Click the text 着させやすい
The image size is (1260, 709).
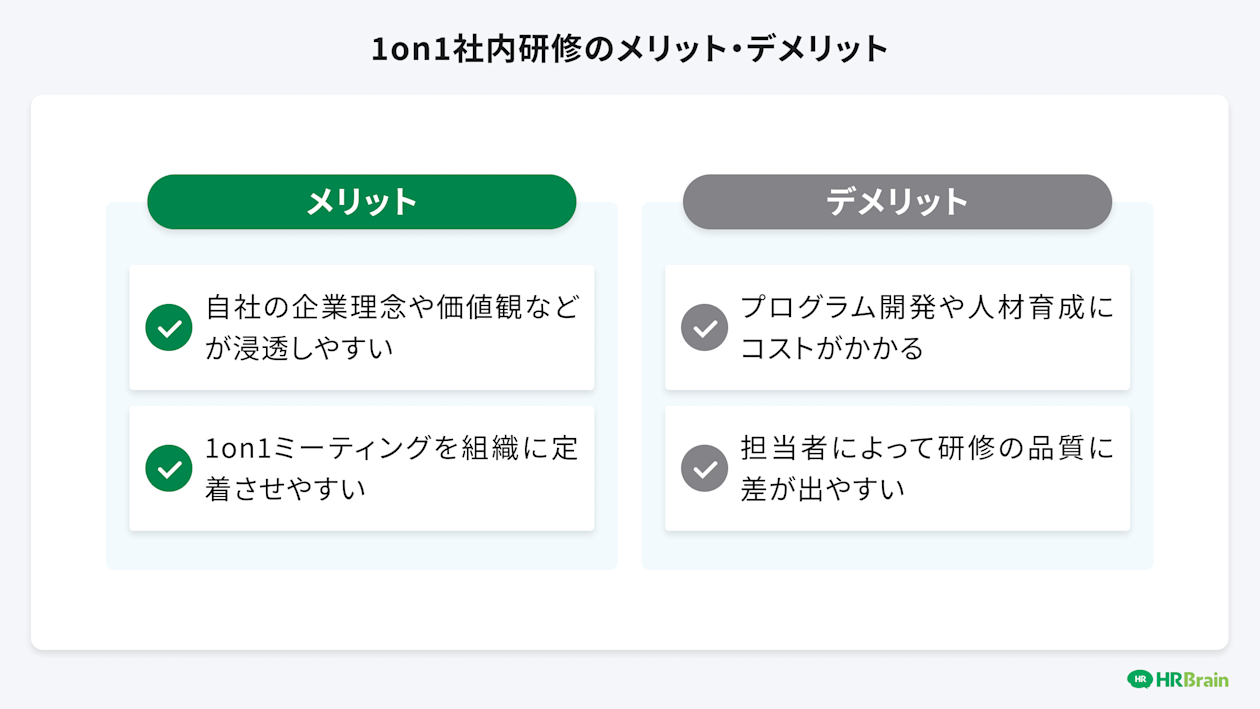tap(285, 489)
